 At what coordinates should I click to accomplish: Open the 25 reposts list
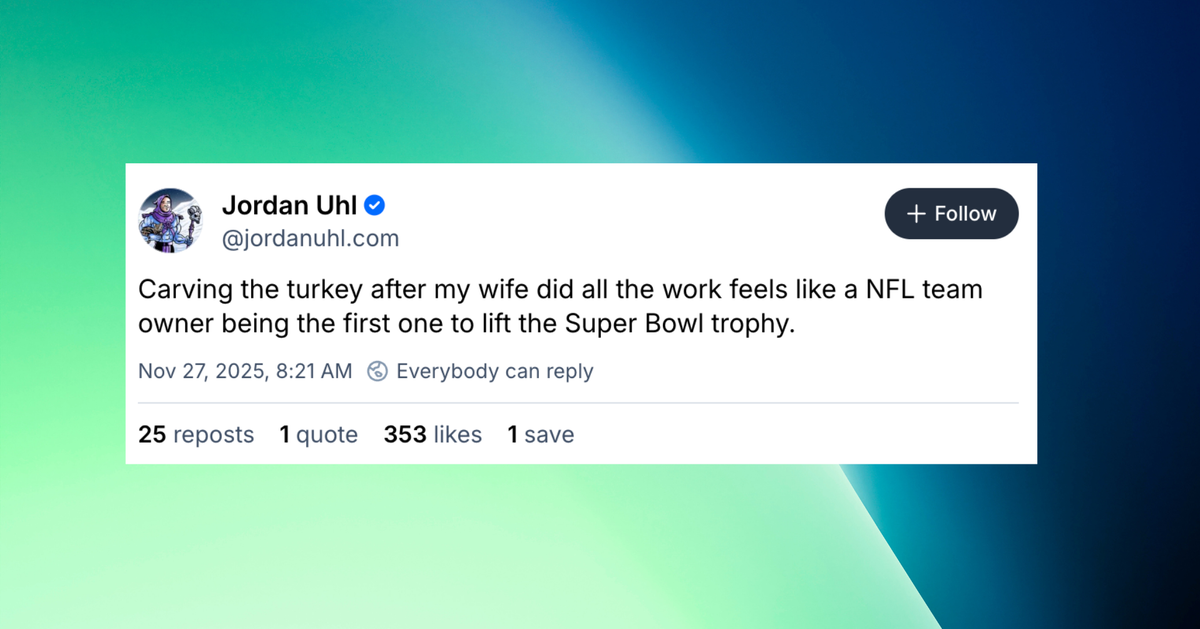coord(196,434)
